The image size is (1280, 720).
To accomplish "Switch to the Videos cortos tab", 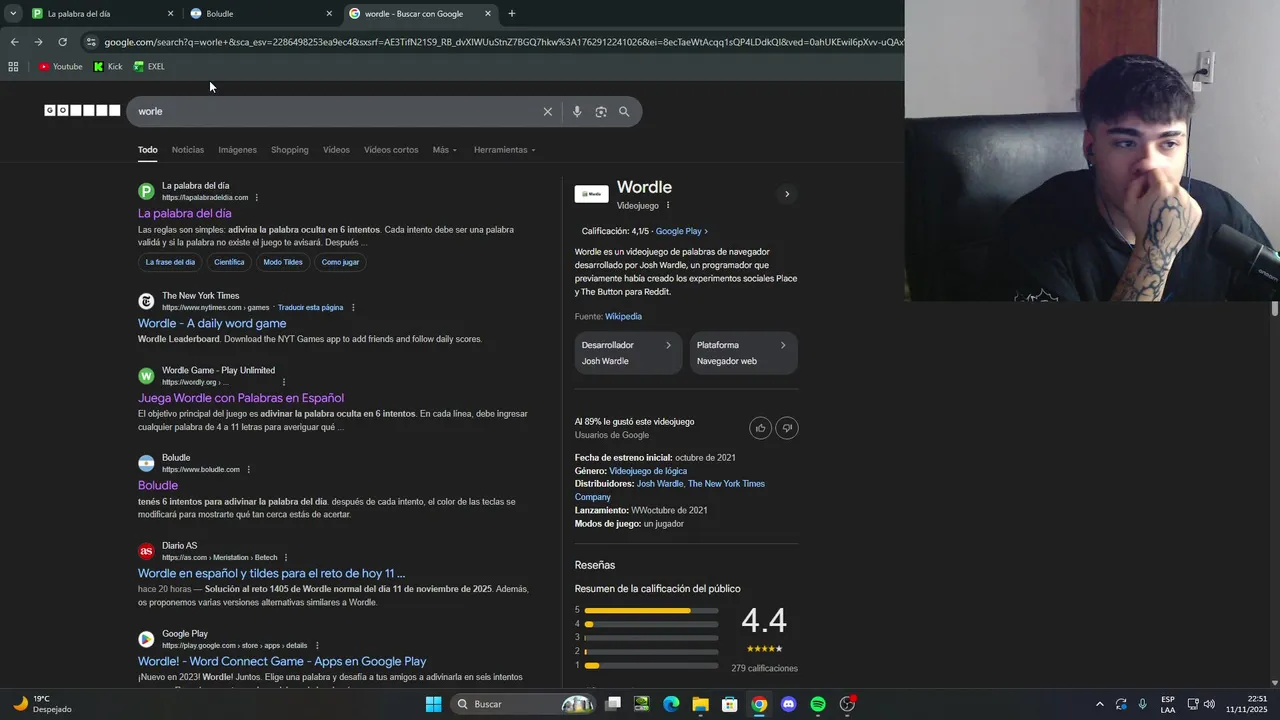I will click(x=391, y=150).
